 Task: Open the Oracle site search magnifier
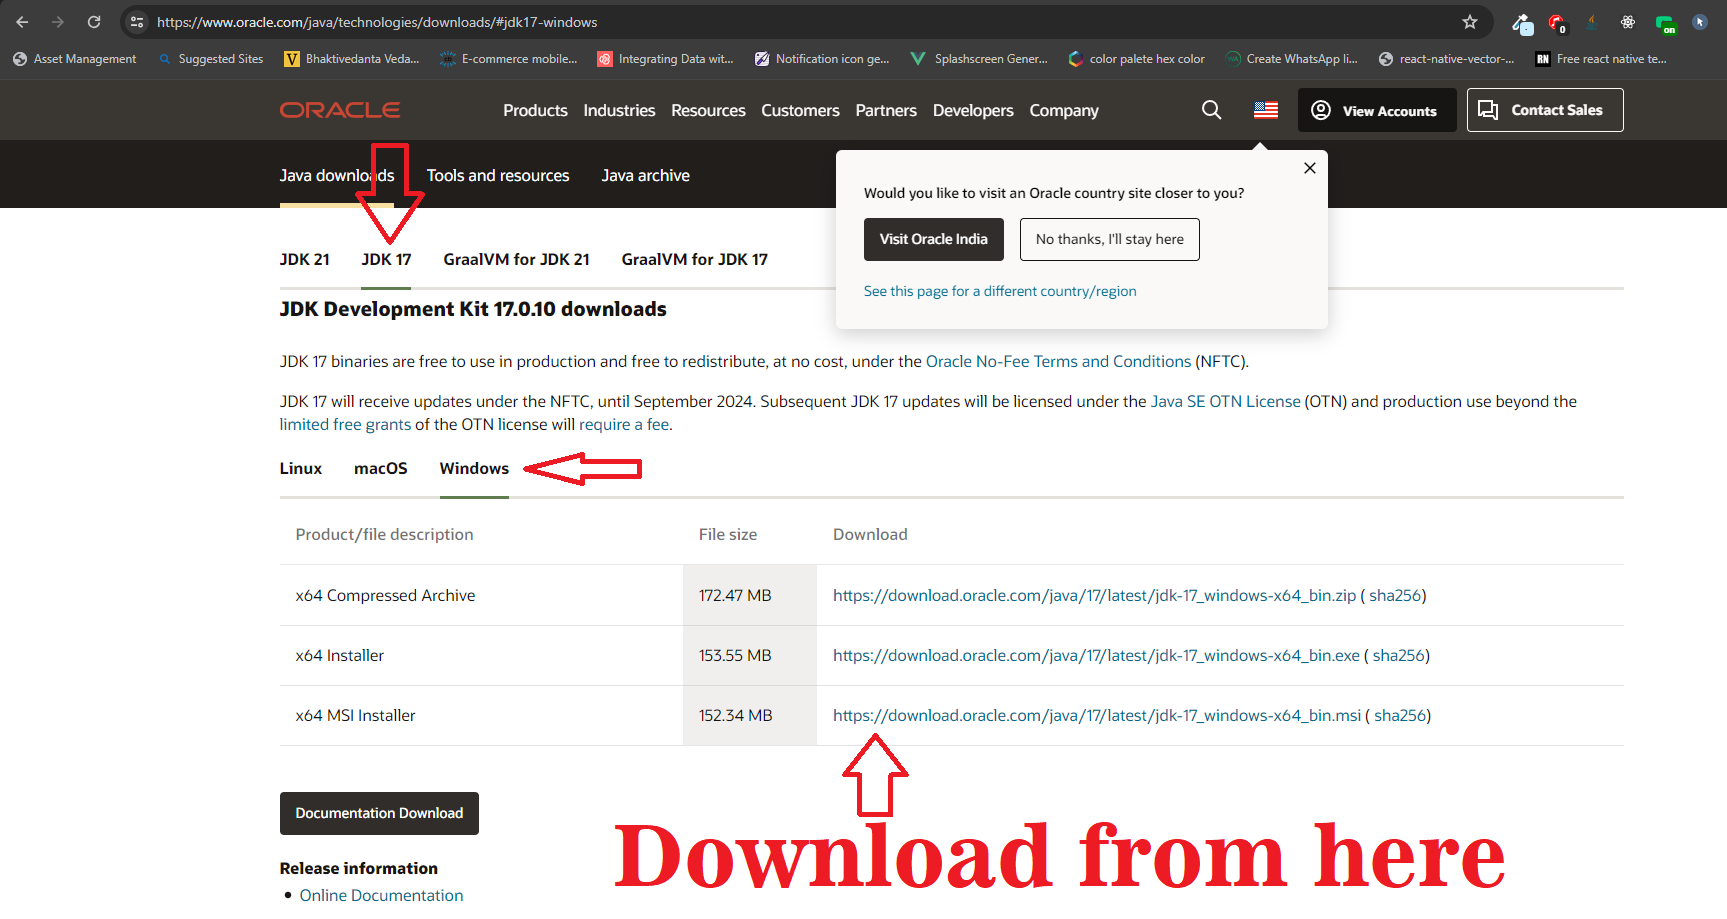point(1211,110)
